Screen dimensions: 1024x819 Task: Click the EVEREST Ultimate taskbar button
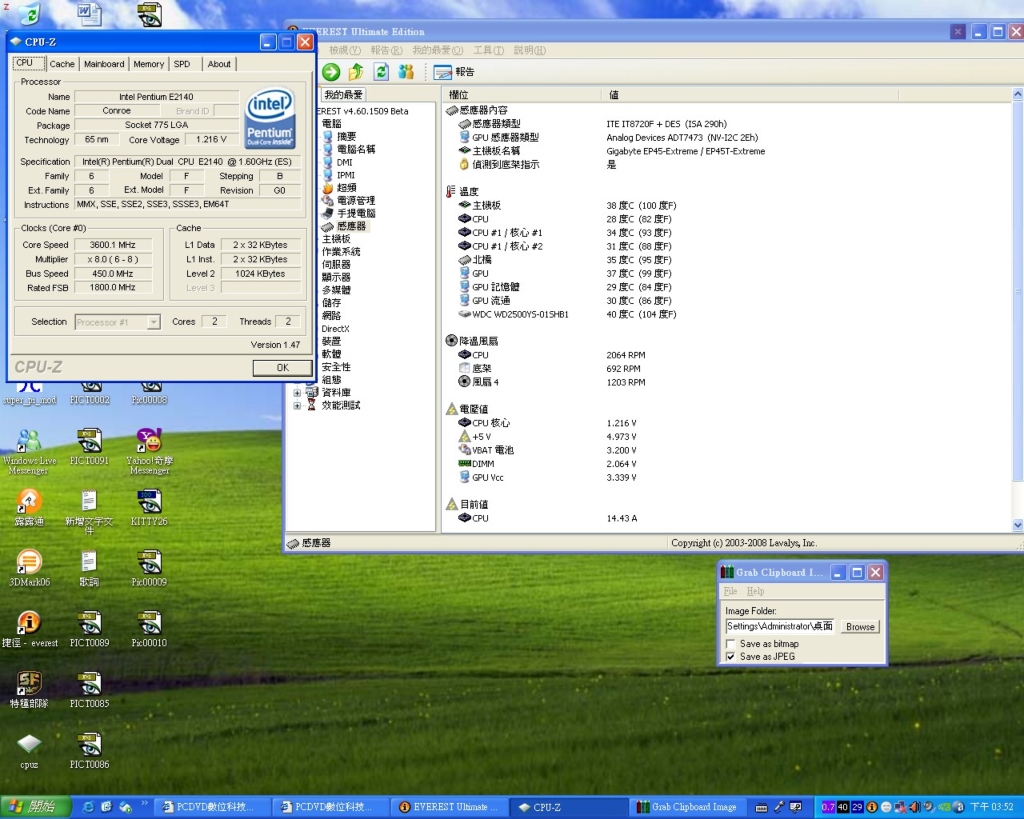click(x=449, y=807)
